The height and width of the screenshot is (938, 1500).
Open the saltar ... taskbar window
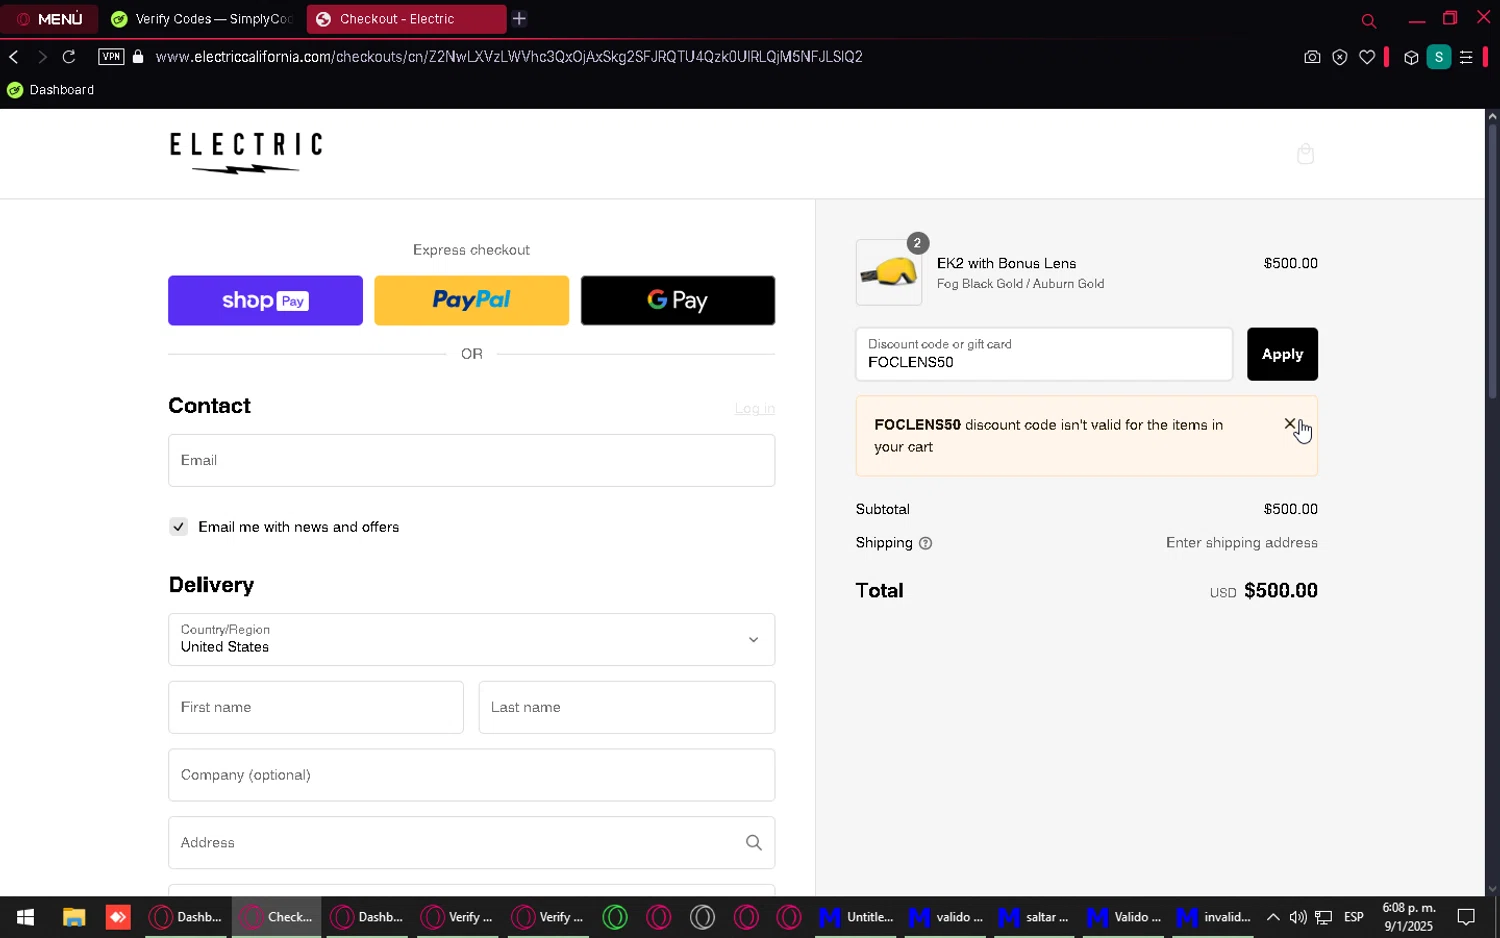1036,917
